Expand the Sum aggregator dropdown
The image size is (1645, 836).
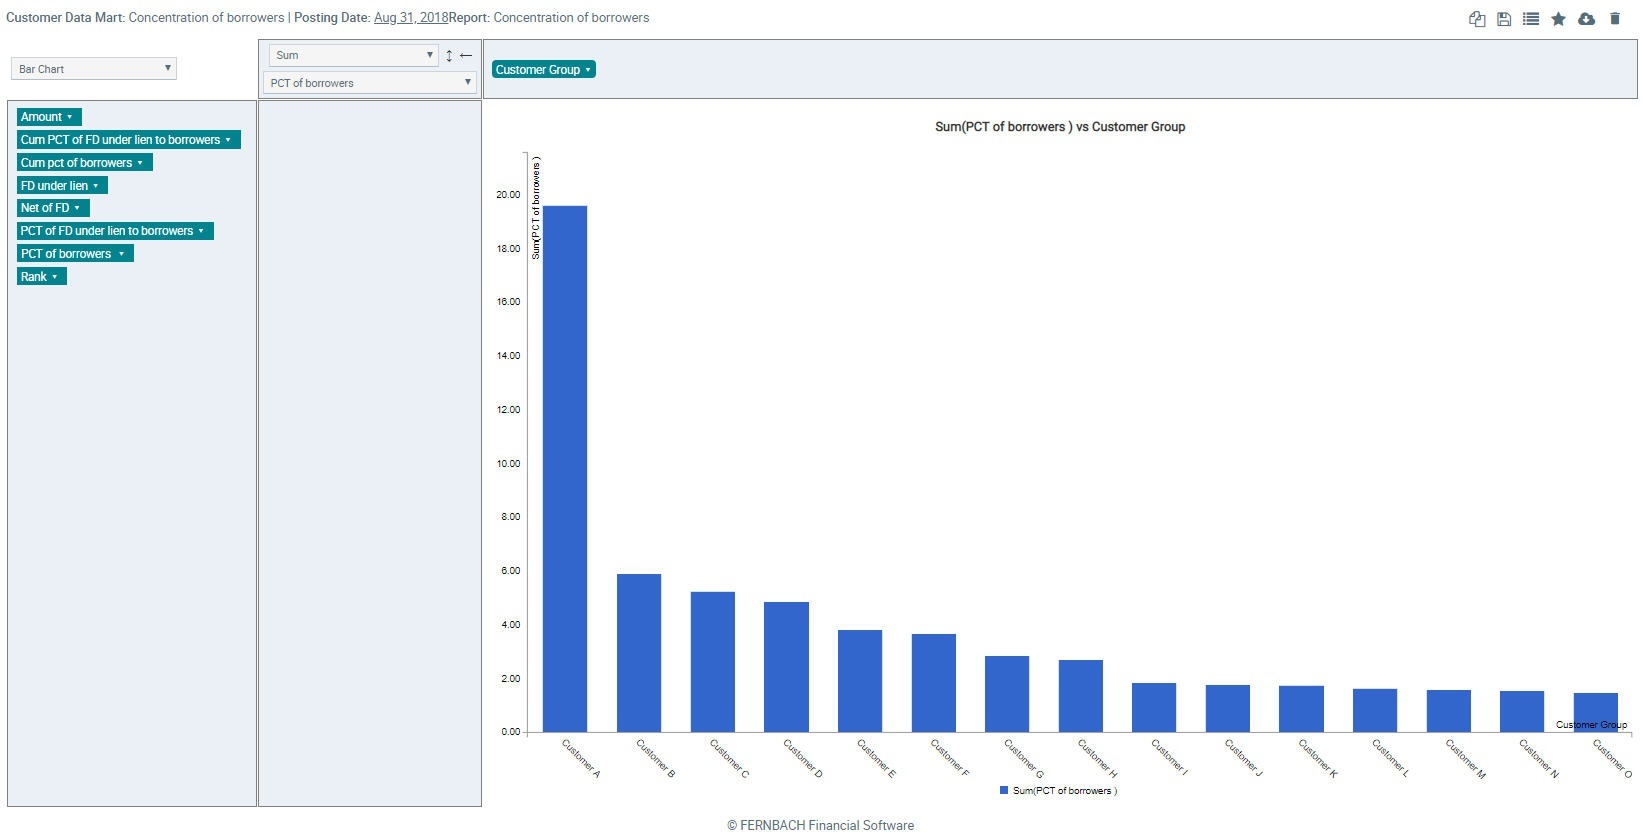point(354,56)
